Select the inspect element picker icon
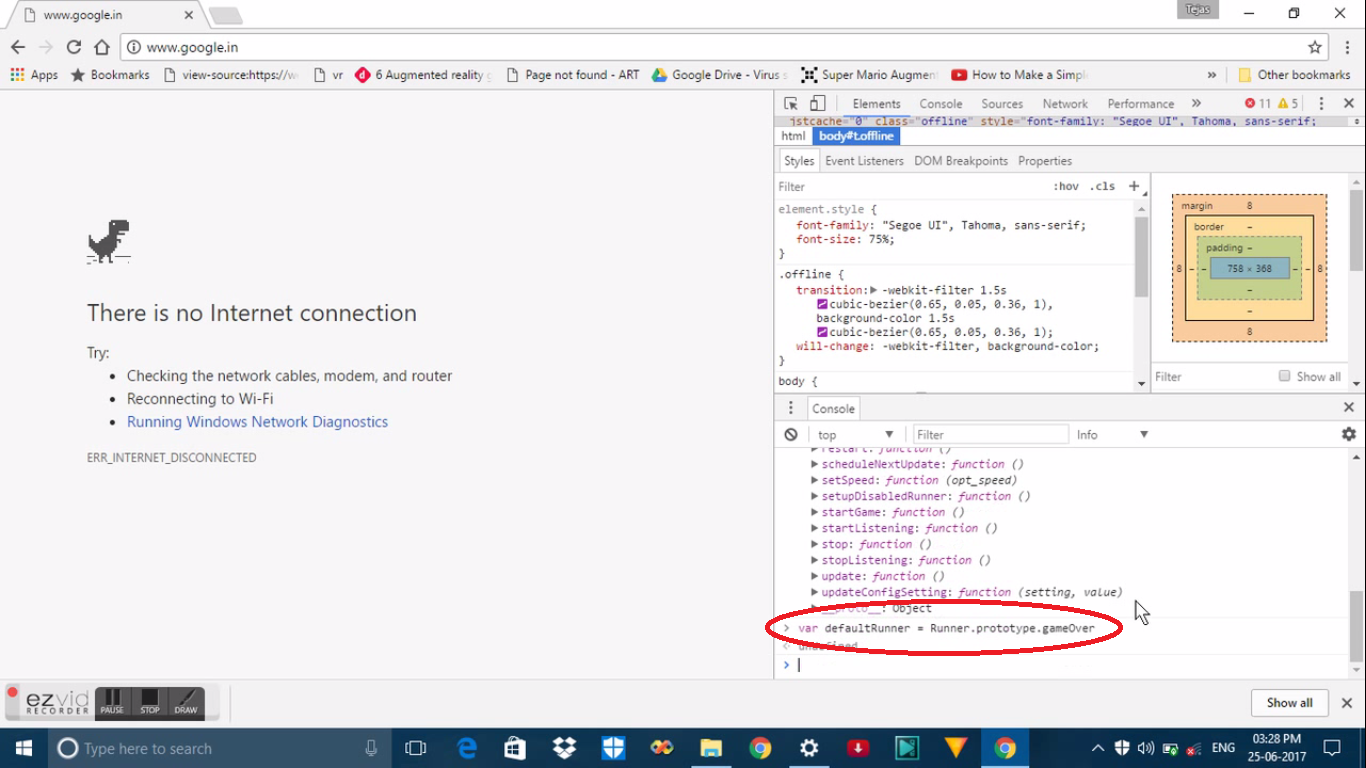 point(791,104)
